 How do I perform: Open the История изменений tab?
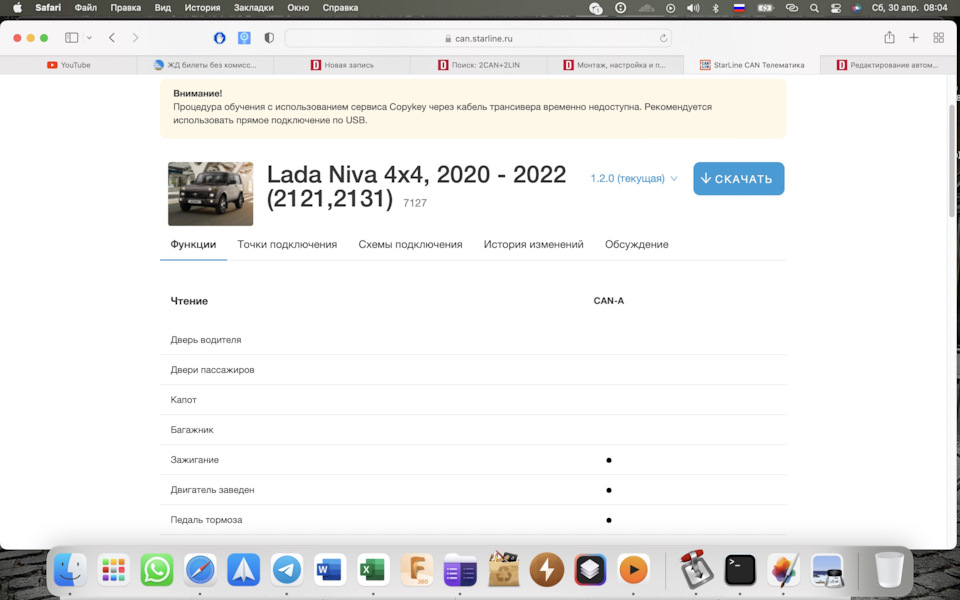coord(533,244)
